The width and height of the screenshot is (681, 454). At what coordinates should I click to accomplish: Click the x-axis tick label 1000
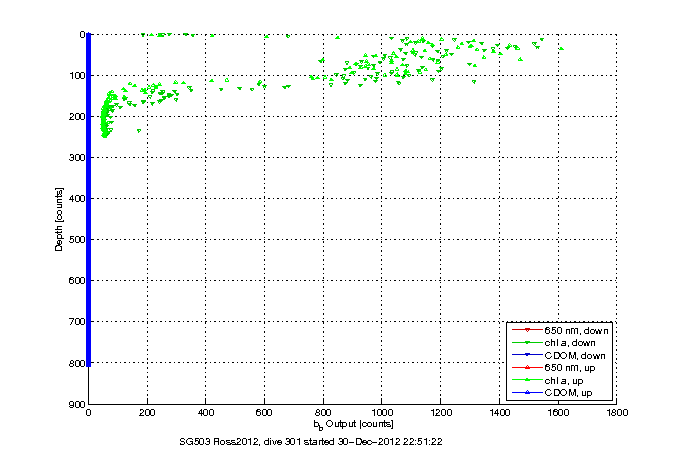click(382, 412)
